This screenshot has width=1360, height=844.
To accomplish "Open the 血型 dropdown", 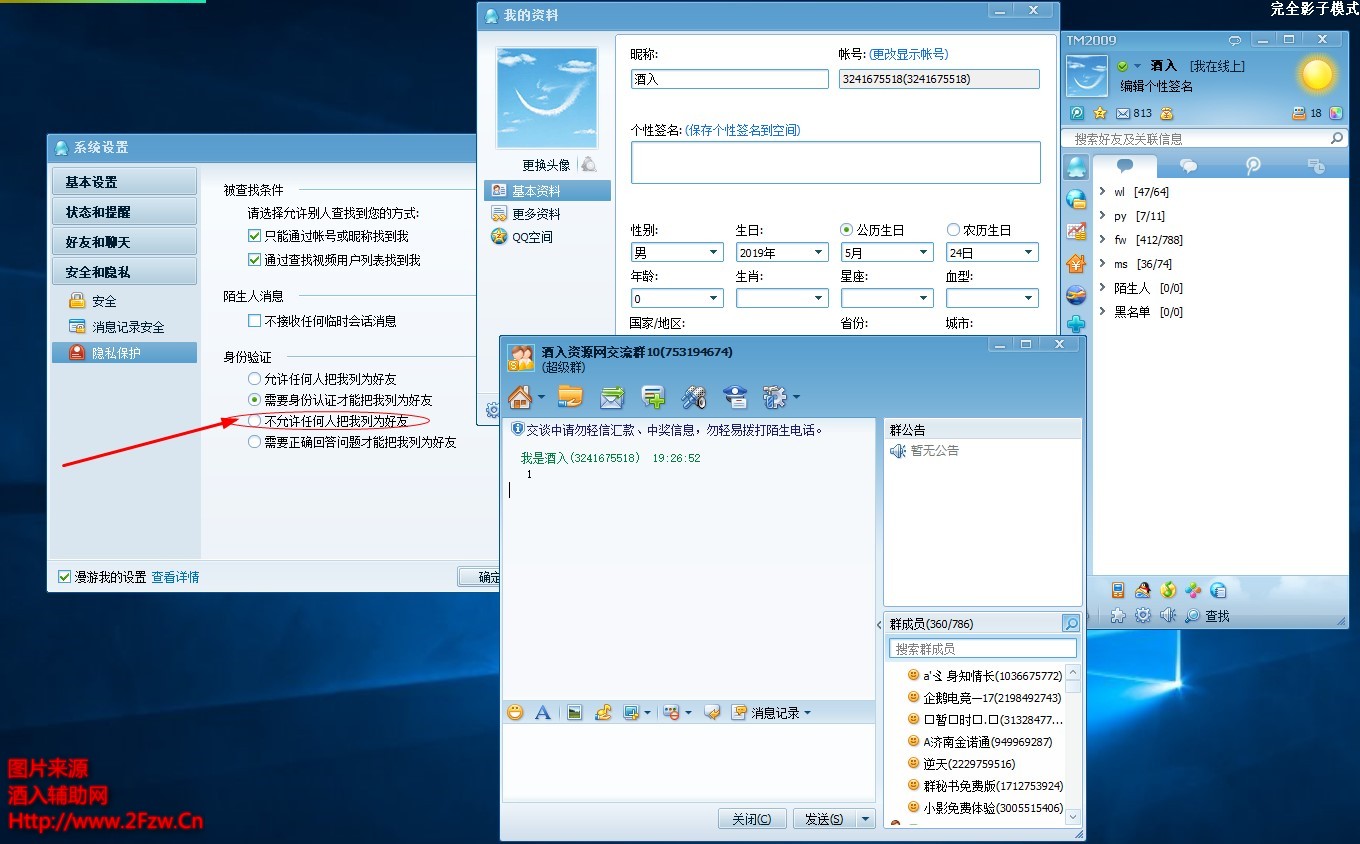I will coord(992,298).
